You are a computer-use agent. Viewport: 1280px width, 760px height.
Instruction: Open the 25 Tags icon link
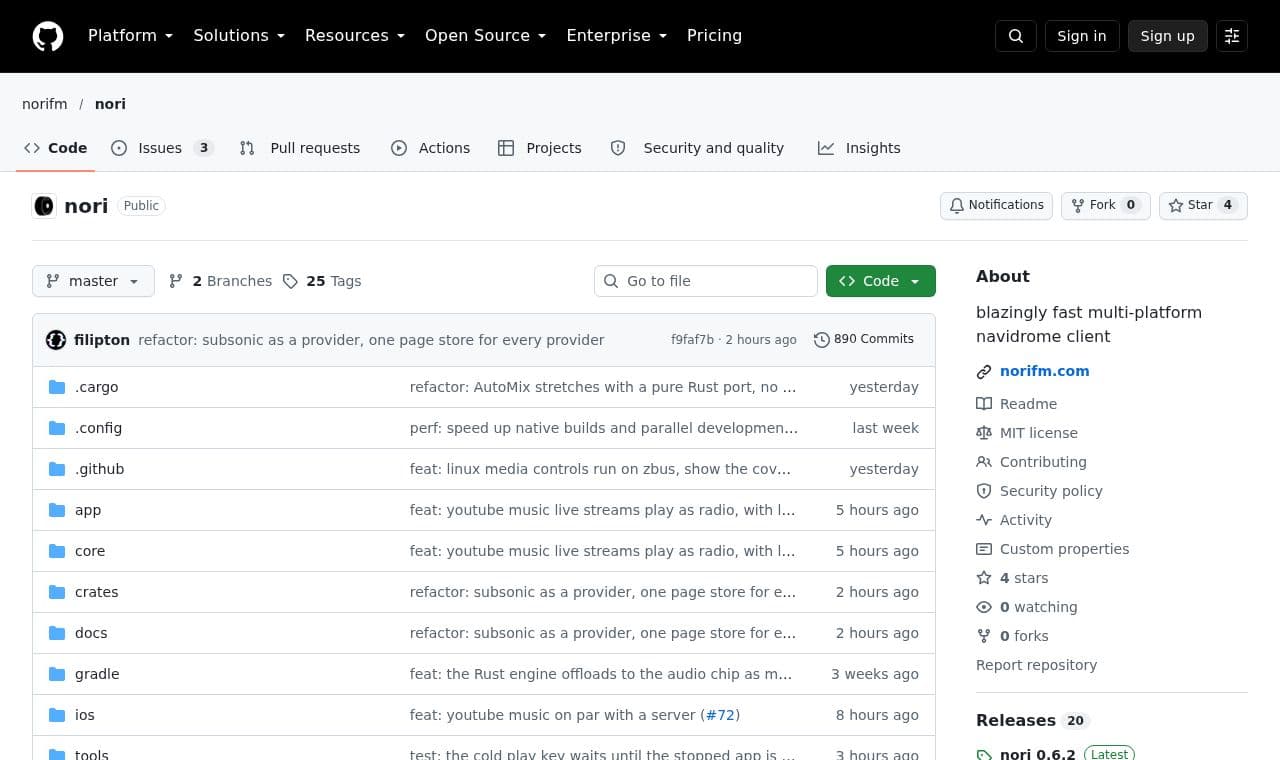(x=290, y=281)
